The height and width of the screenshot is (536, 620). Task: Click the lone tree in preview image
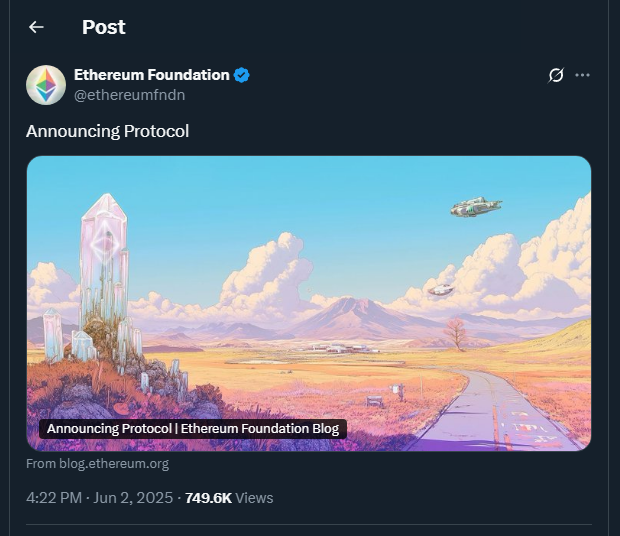(x=456, y=331)
